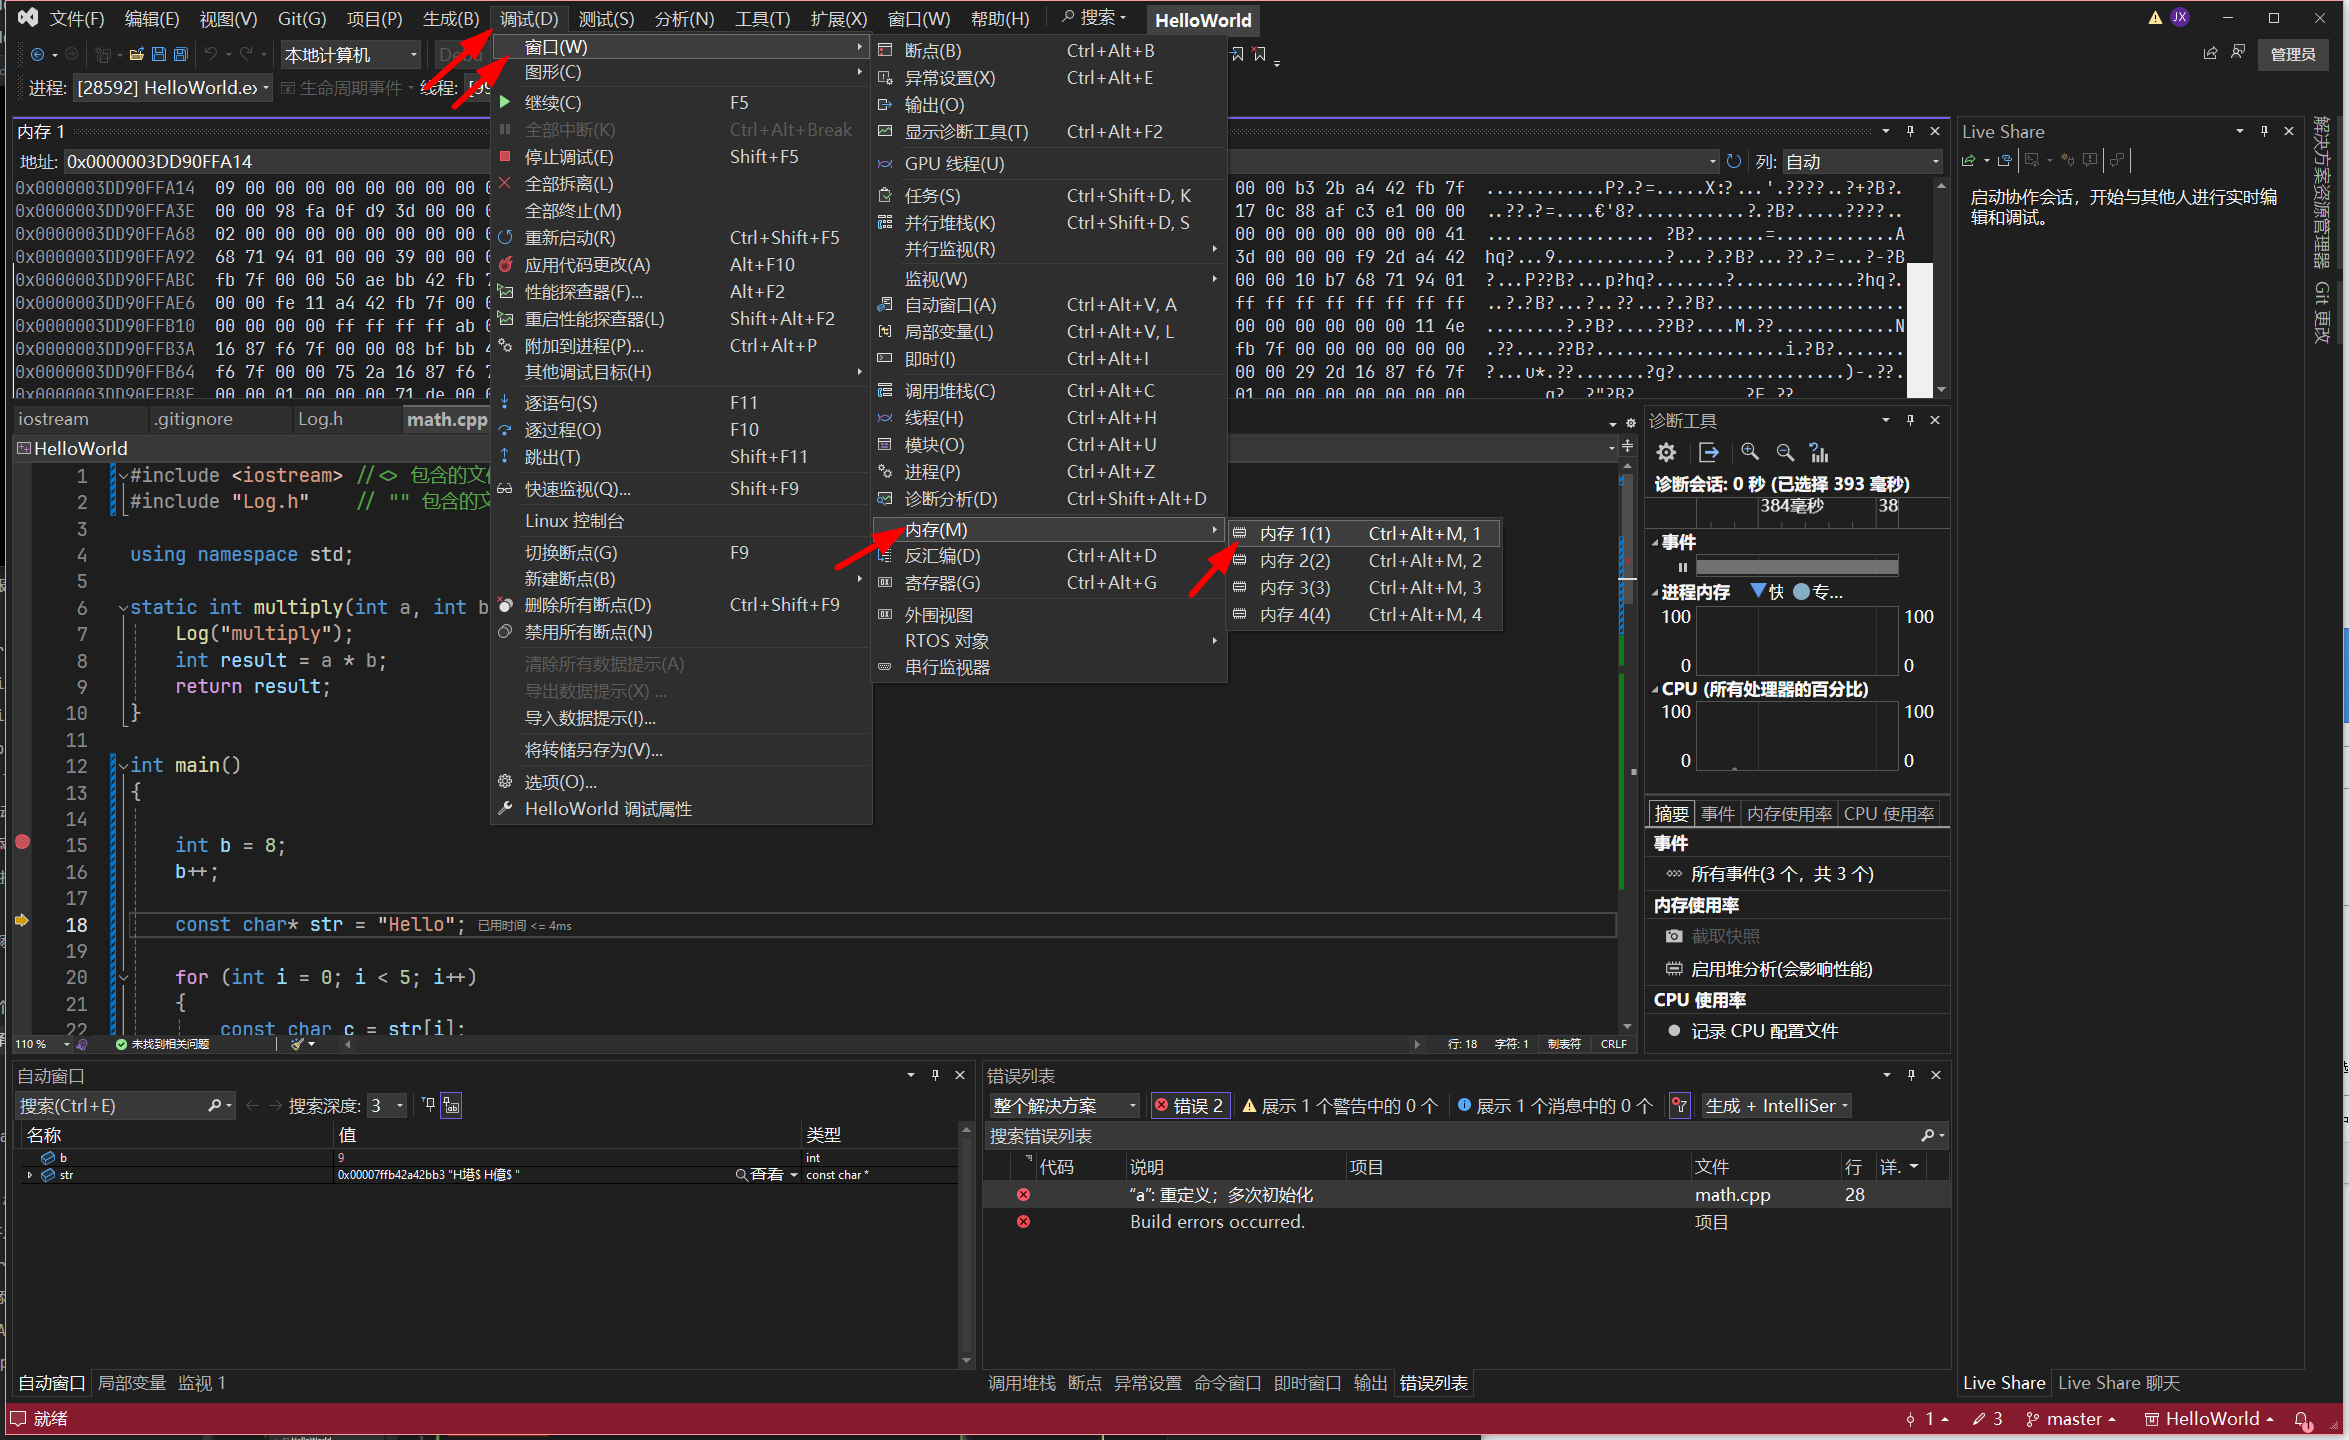Click Record CPU Profile button
This screenshot has height=1440, width=2349.
click(x=1763, y=1031)
